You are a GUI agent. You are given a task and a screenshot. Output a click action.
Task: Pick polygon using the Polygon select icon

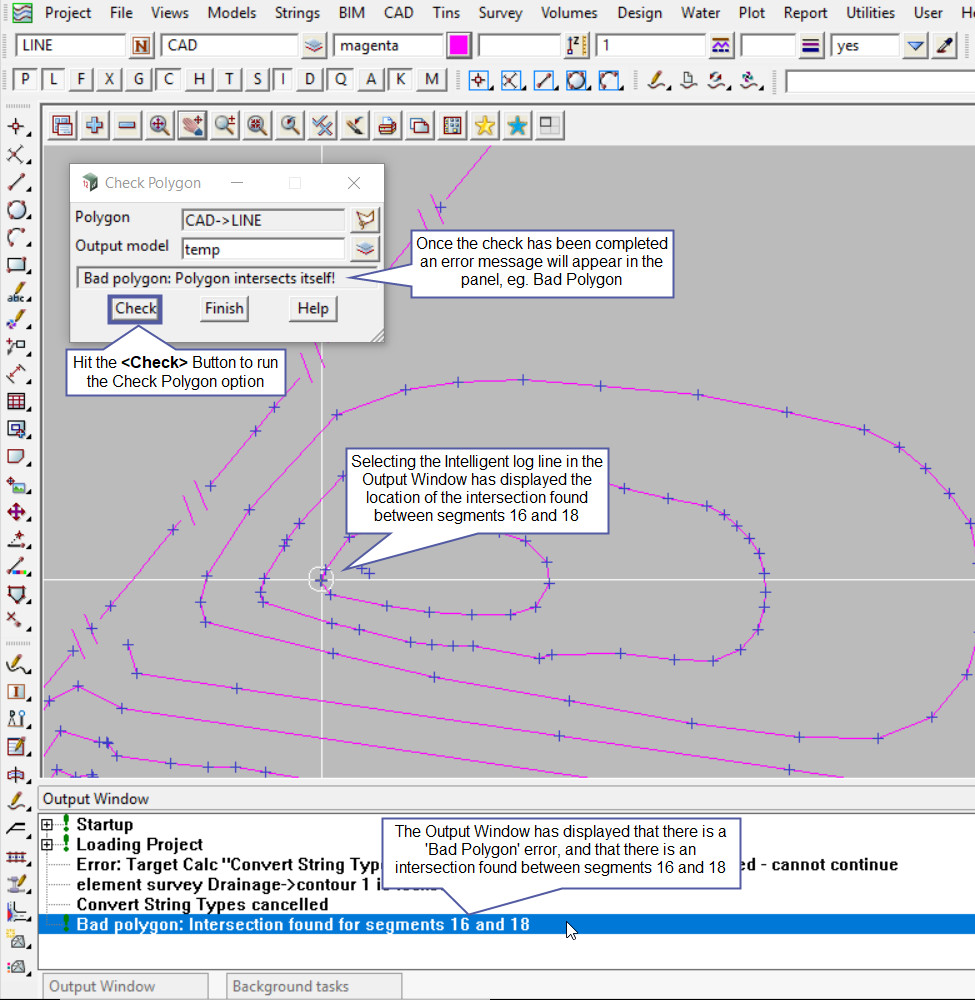click(x=364, y=220)
